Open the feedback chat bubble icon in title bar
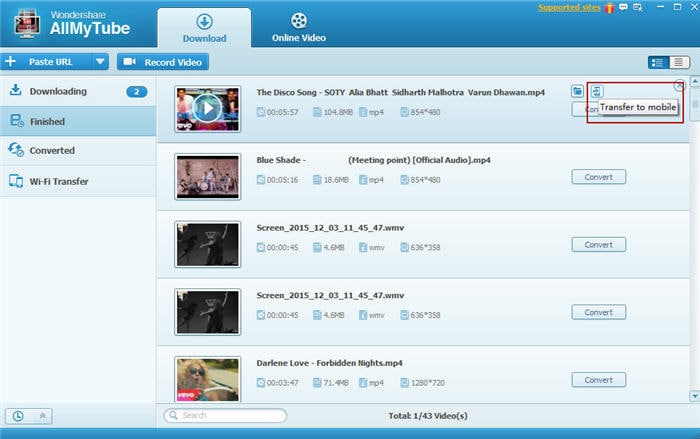Screen dimensions: 700x439 pyautogui.click(x=623, y=7)
